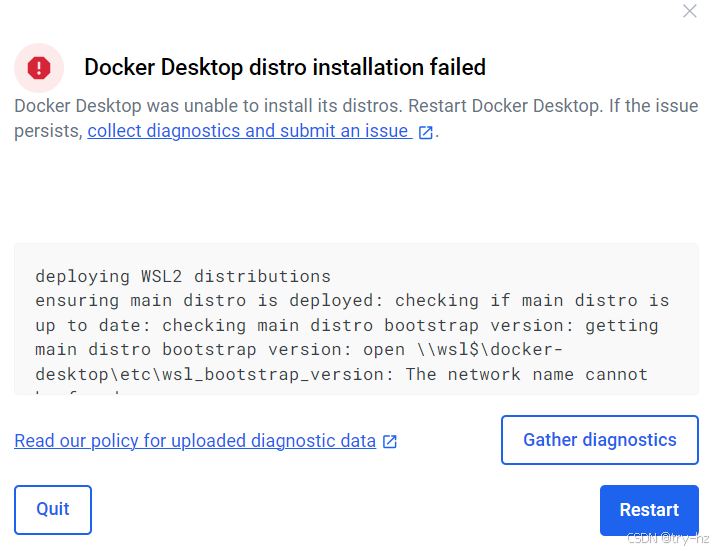Close the error dialog with X
Image resolution: width=714 pixels, height=551 pixels.
click(689, 11)
